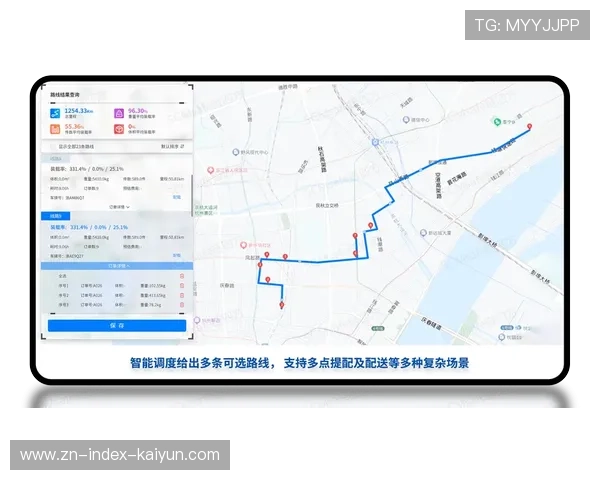Click the red volume load rate icon
600x480 pixels.
118,129
